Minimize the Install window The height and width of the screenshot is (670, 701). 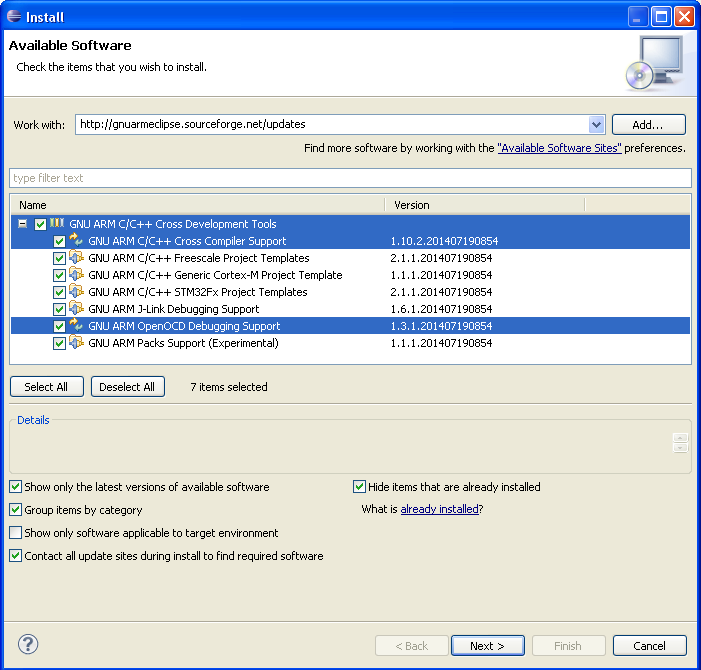(638, 17)
